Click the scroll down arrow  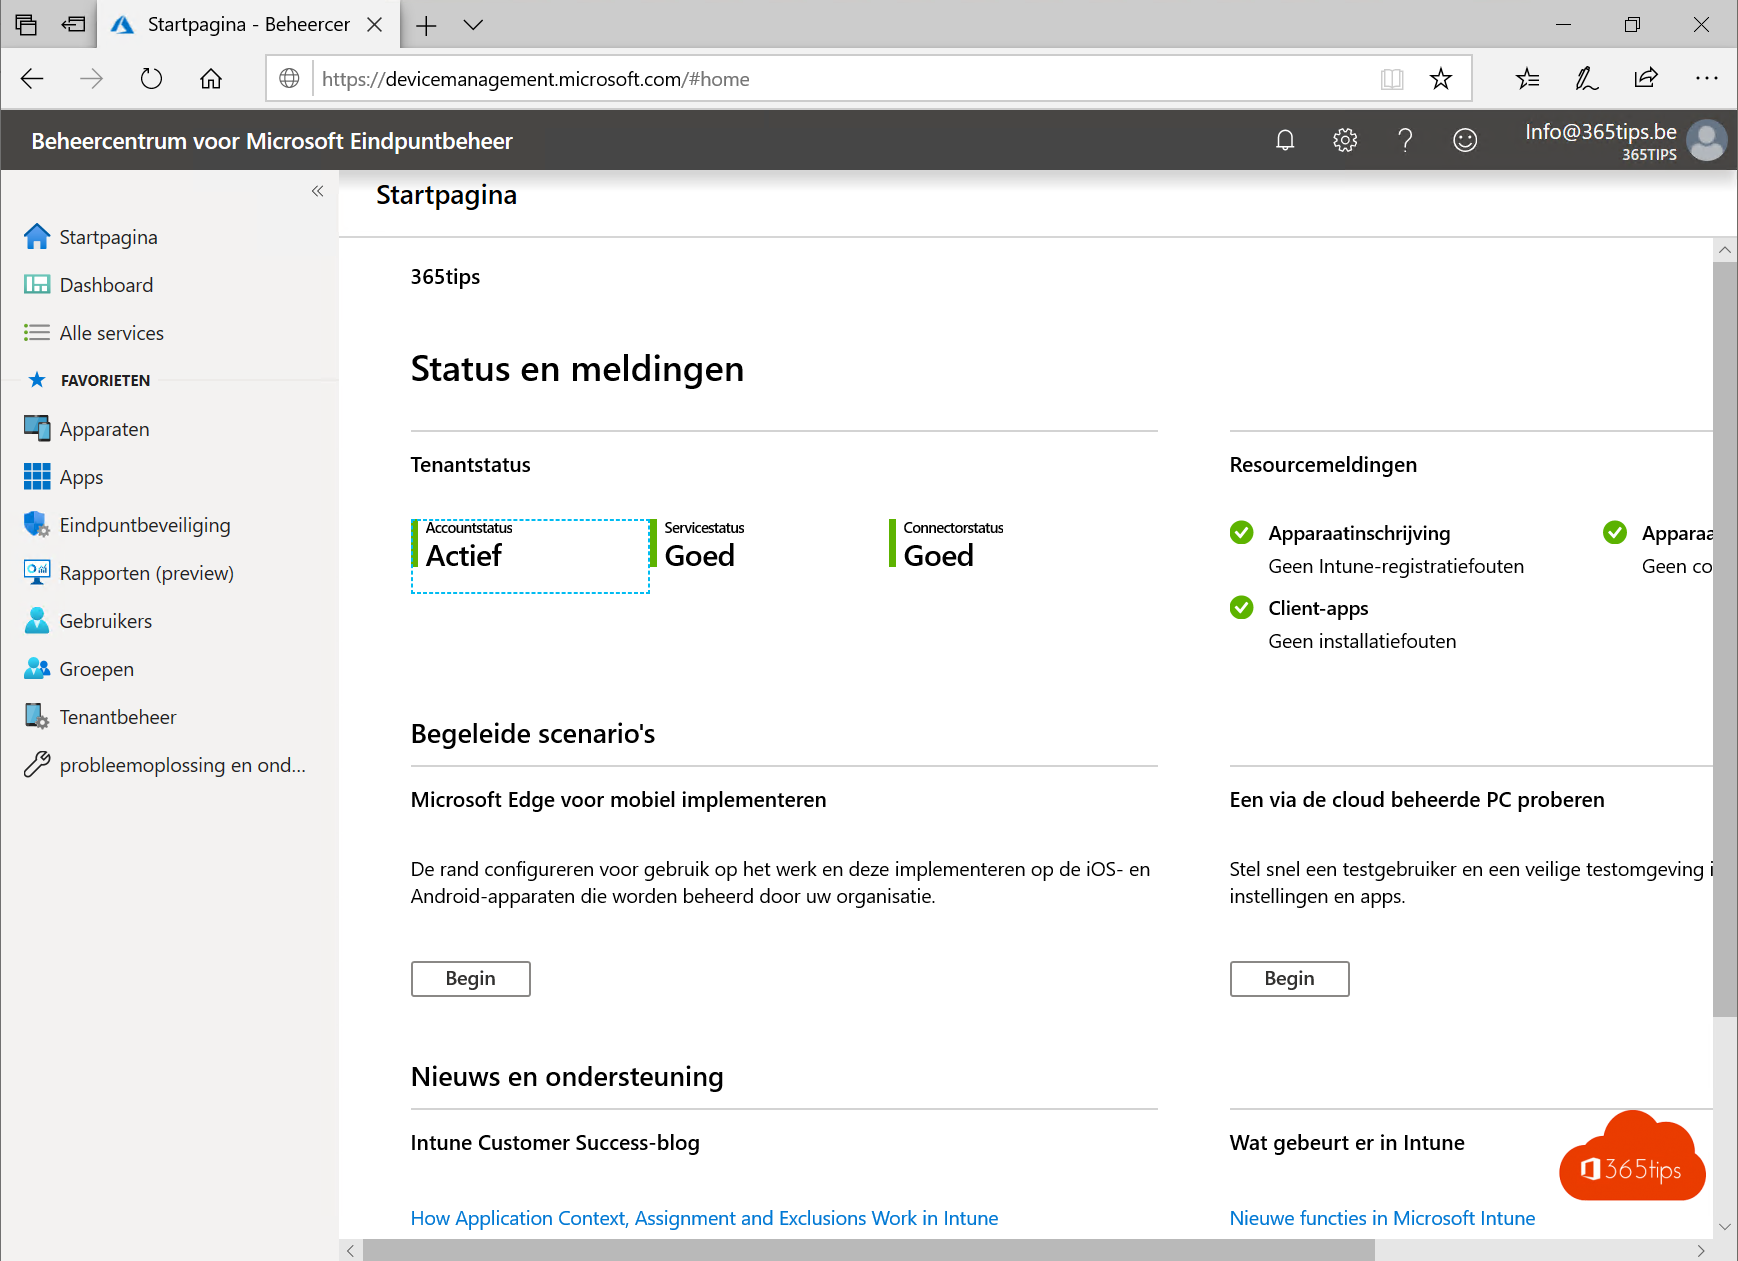click(1725, 1227)
